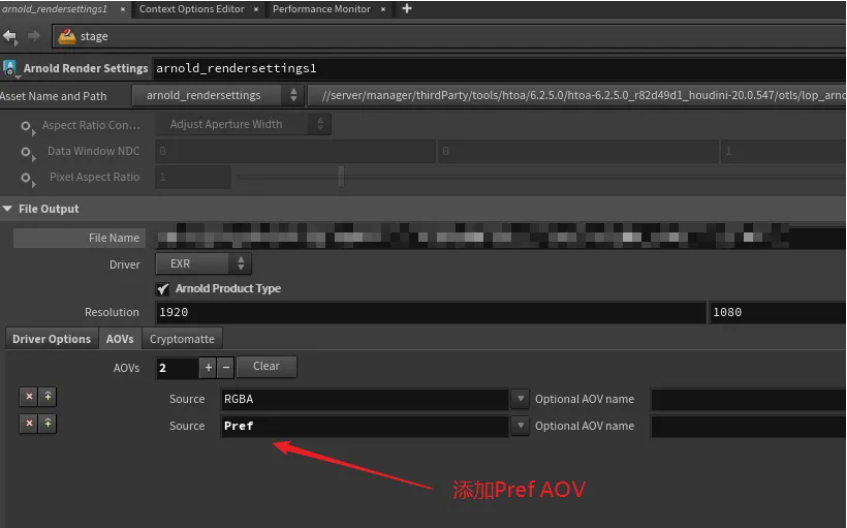
Task: Increase AOVs count with plus button
Action: click(x=208, y=367)
